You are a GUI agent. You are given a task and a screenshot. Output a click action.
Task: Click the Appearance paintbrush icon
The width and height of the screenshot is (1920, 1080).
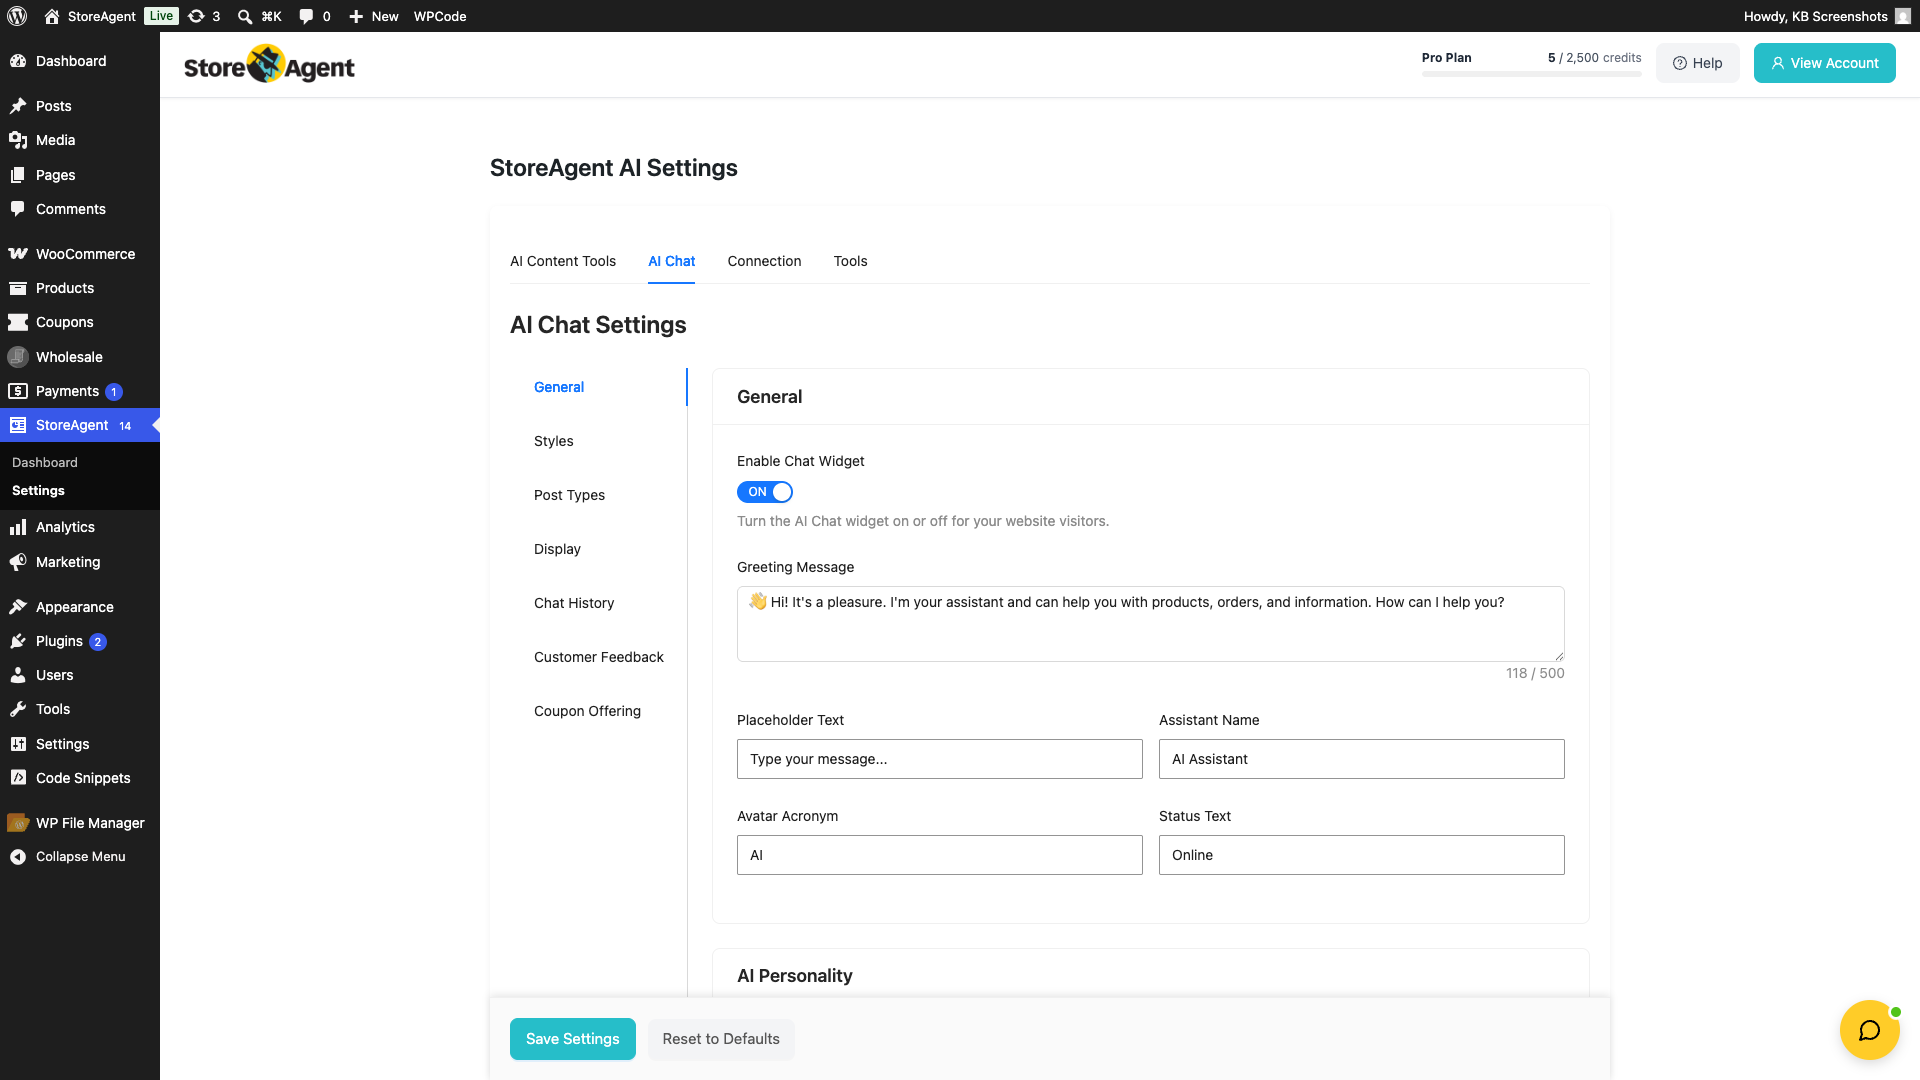coord(18,607)
